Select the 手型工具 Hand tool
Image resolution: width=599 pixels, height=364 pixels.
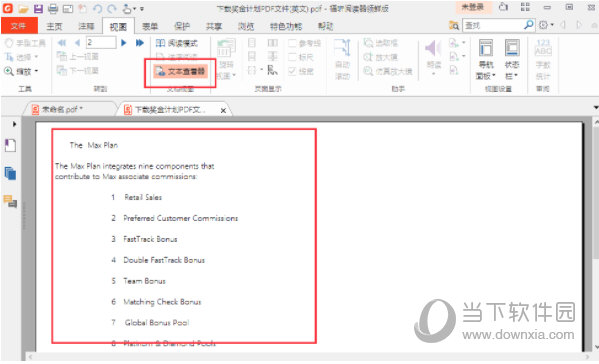[x=25, y=43]
